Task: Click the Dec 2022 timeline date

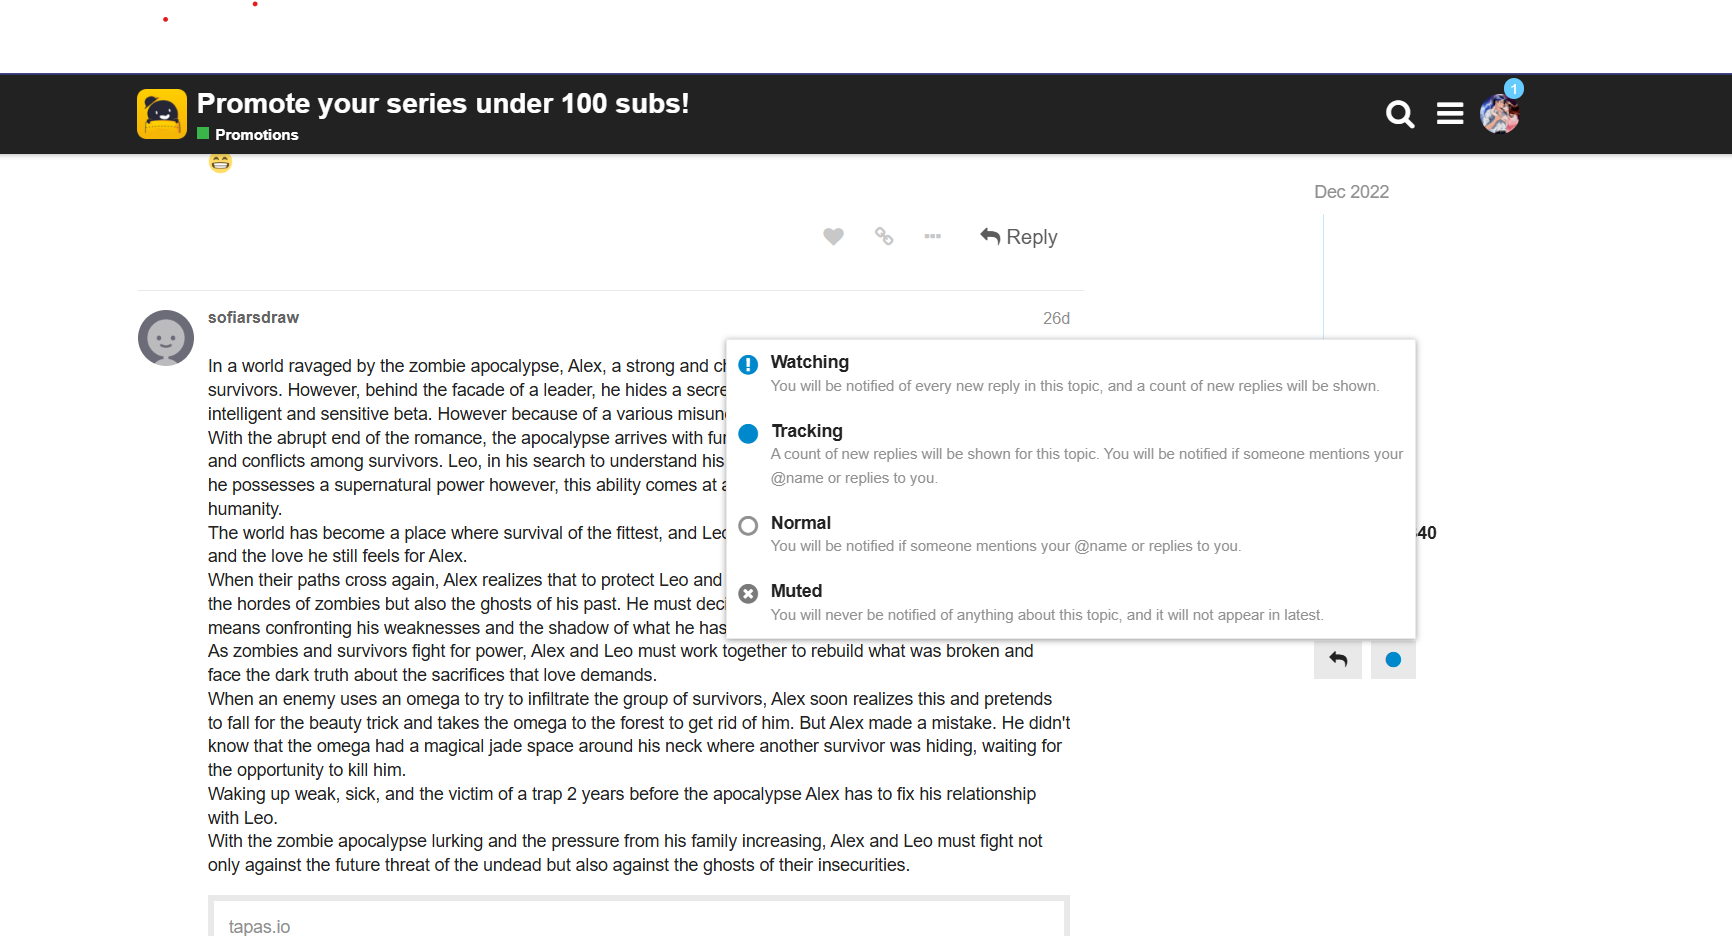Action: tap(1351, 192)
